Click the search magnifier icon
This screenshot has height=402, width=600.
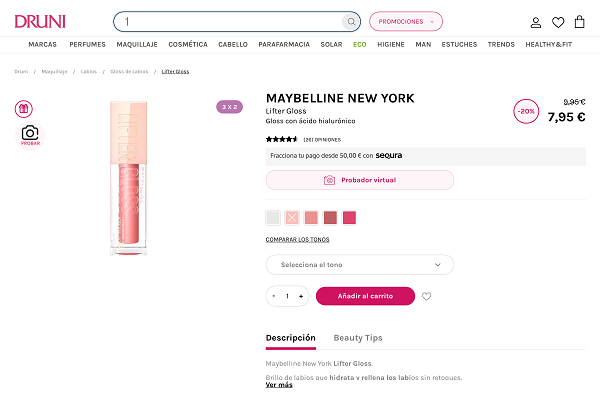pos(350,21)
